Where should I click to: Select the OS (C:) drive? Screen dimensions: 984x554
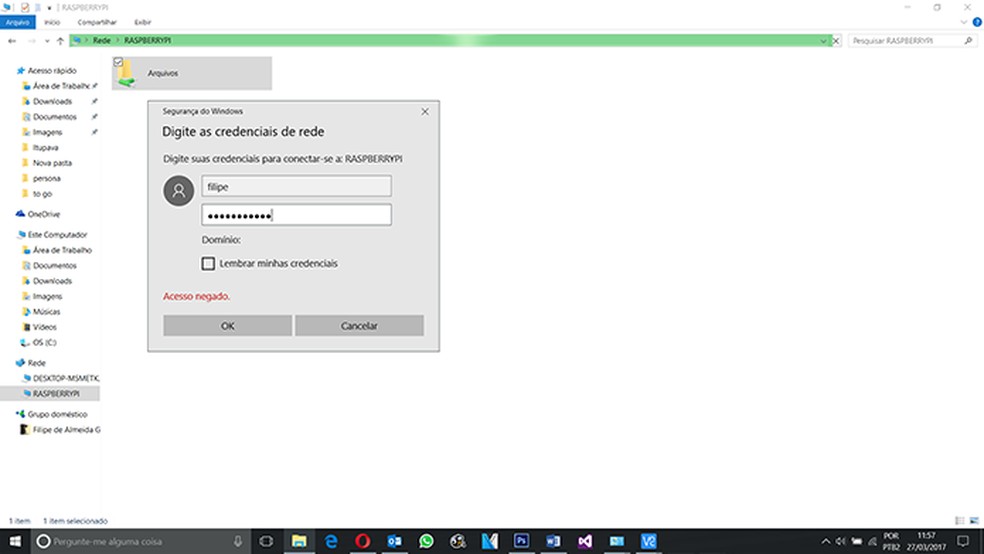point(44,343)
